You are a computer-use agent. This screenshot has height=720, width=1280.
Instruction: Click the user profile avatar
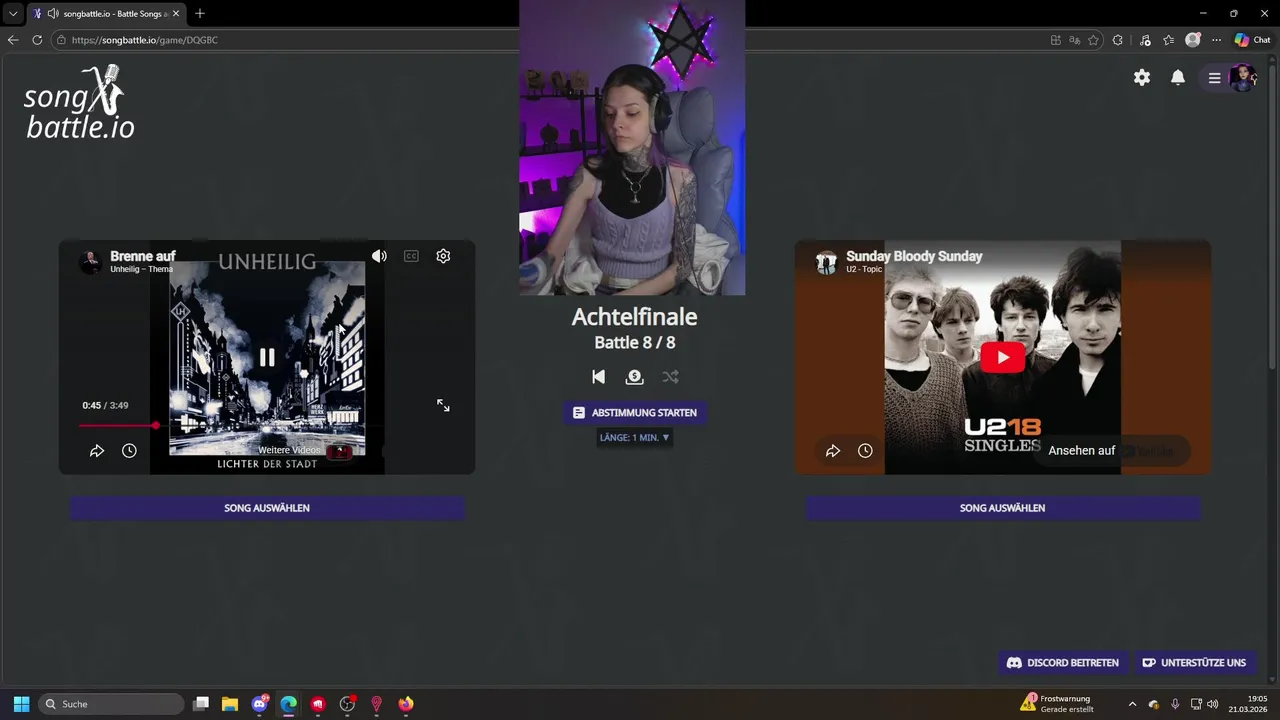pos(1242,77)
